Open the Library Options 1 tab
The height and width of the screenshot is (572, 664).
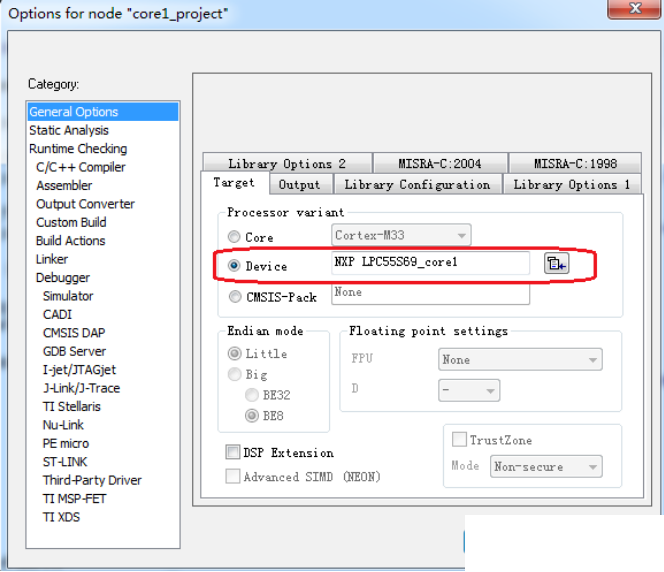pyautogui.click(x=571, y=185)
